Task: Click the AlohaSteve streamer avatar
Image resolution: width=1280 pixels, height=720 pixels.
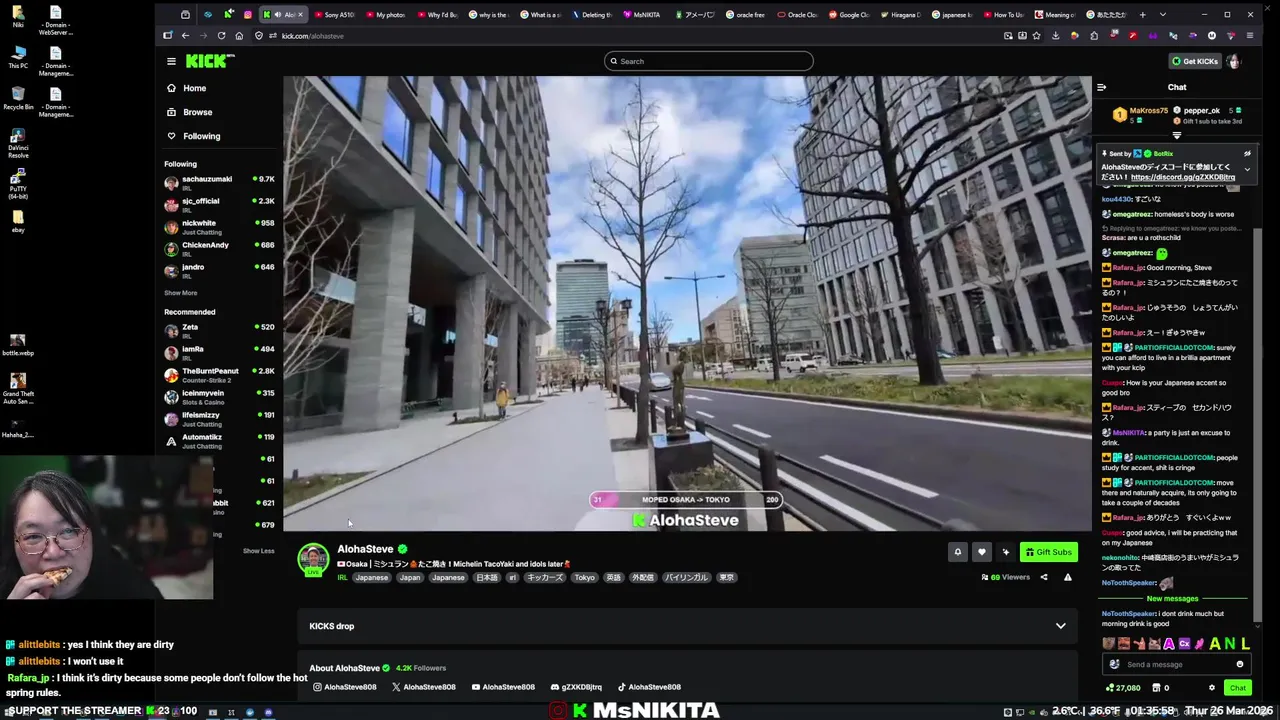Action: pos(313,559)
